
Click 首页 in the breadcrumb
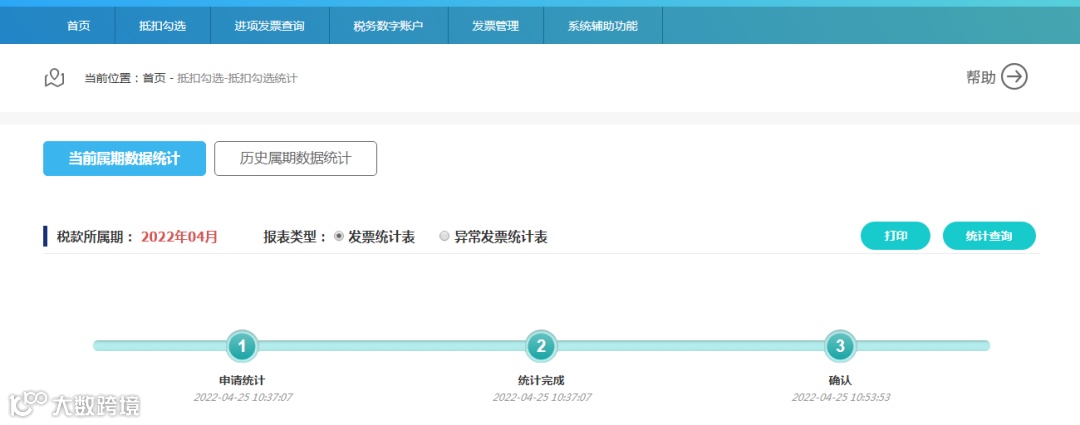point(154,79)
